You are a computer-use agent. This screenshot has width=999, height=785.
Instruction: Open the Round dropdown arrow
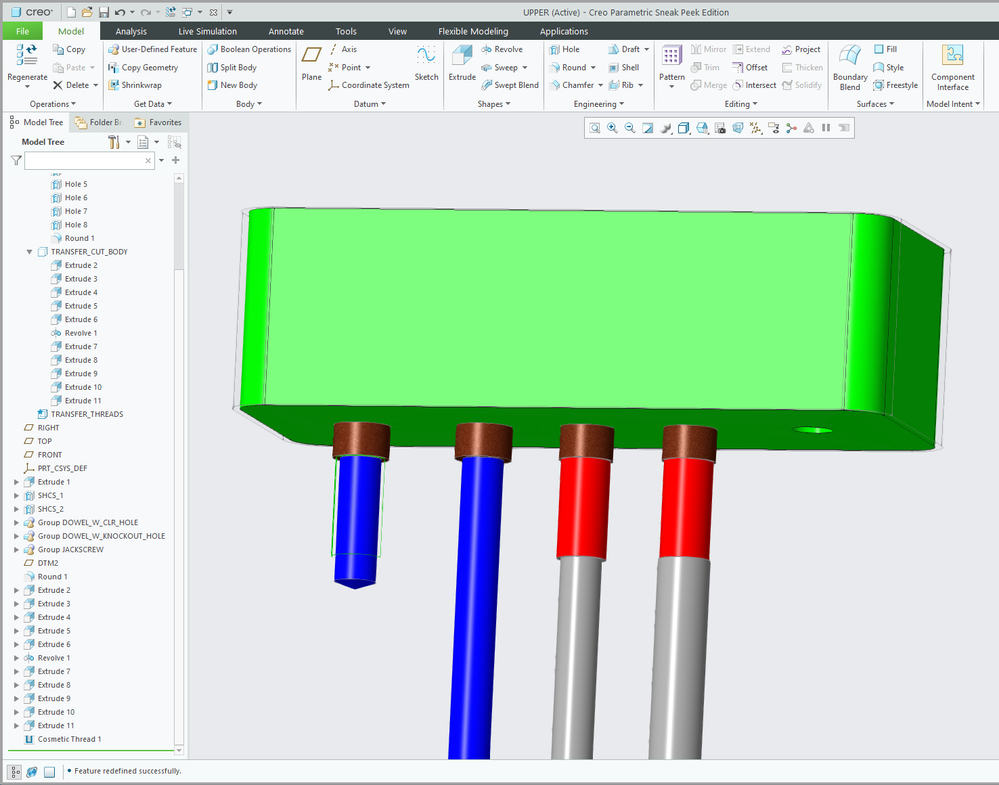coord(595,68)
